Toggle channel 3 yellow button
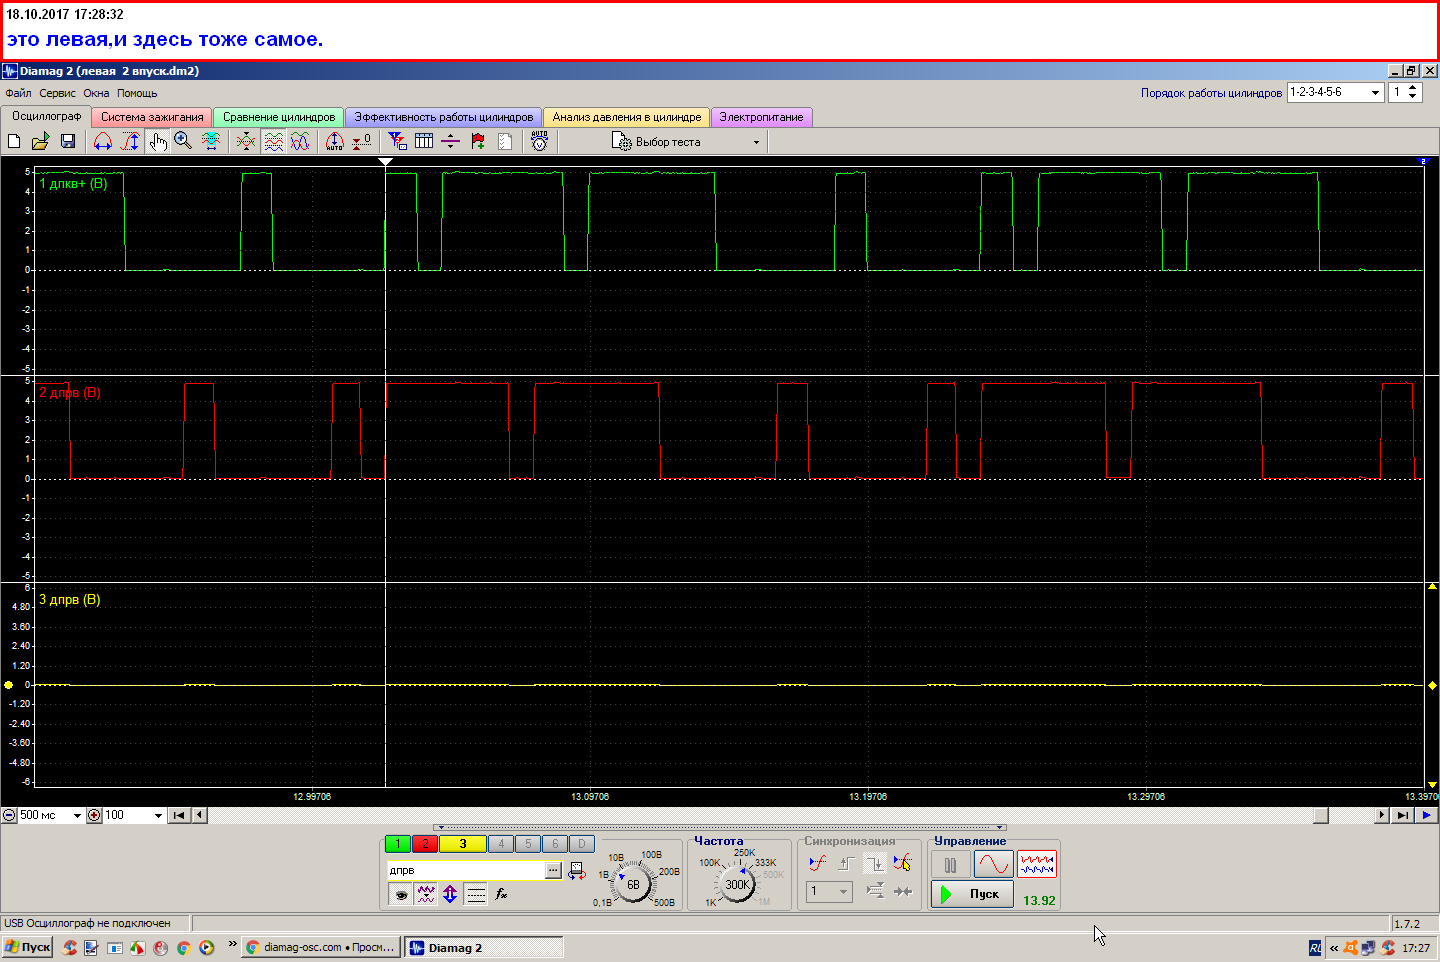The image size is (1440, 962). pos(462,844)
